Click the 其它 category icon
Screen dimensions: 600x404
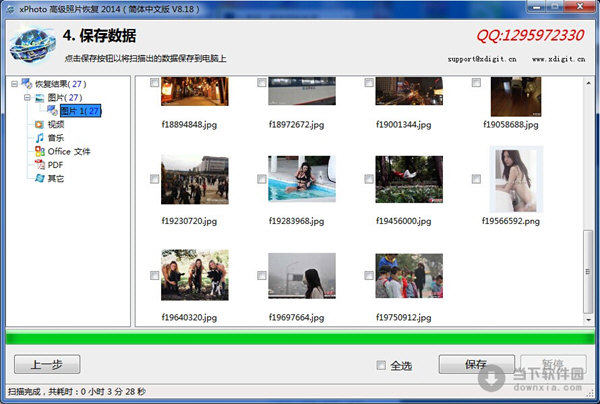coord(39,178)
